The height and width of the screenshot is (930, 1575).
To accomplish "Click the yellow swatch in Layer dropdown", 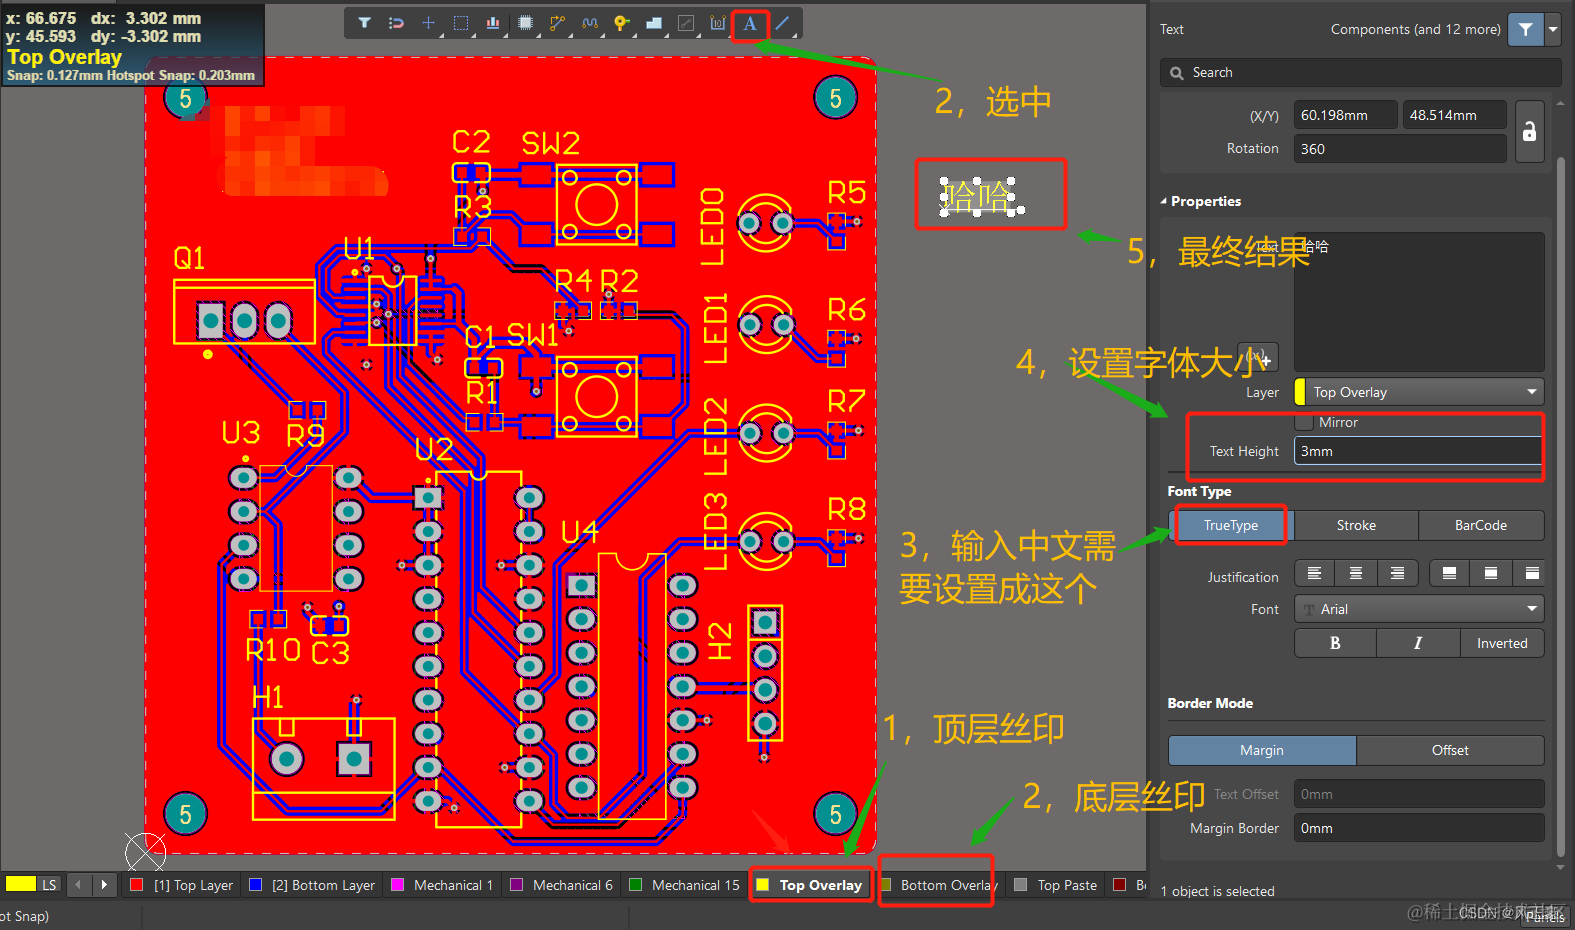I will [1300, 392].
